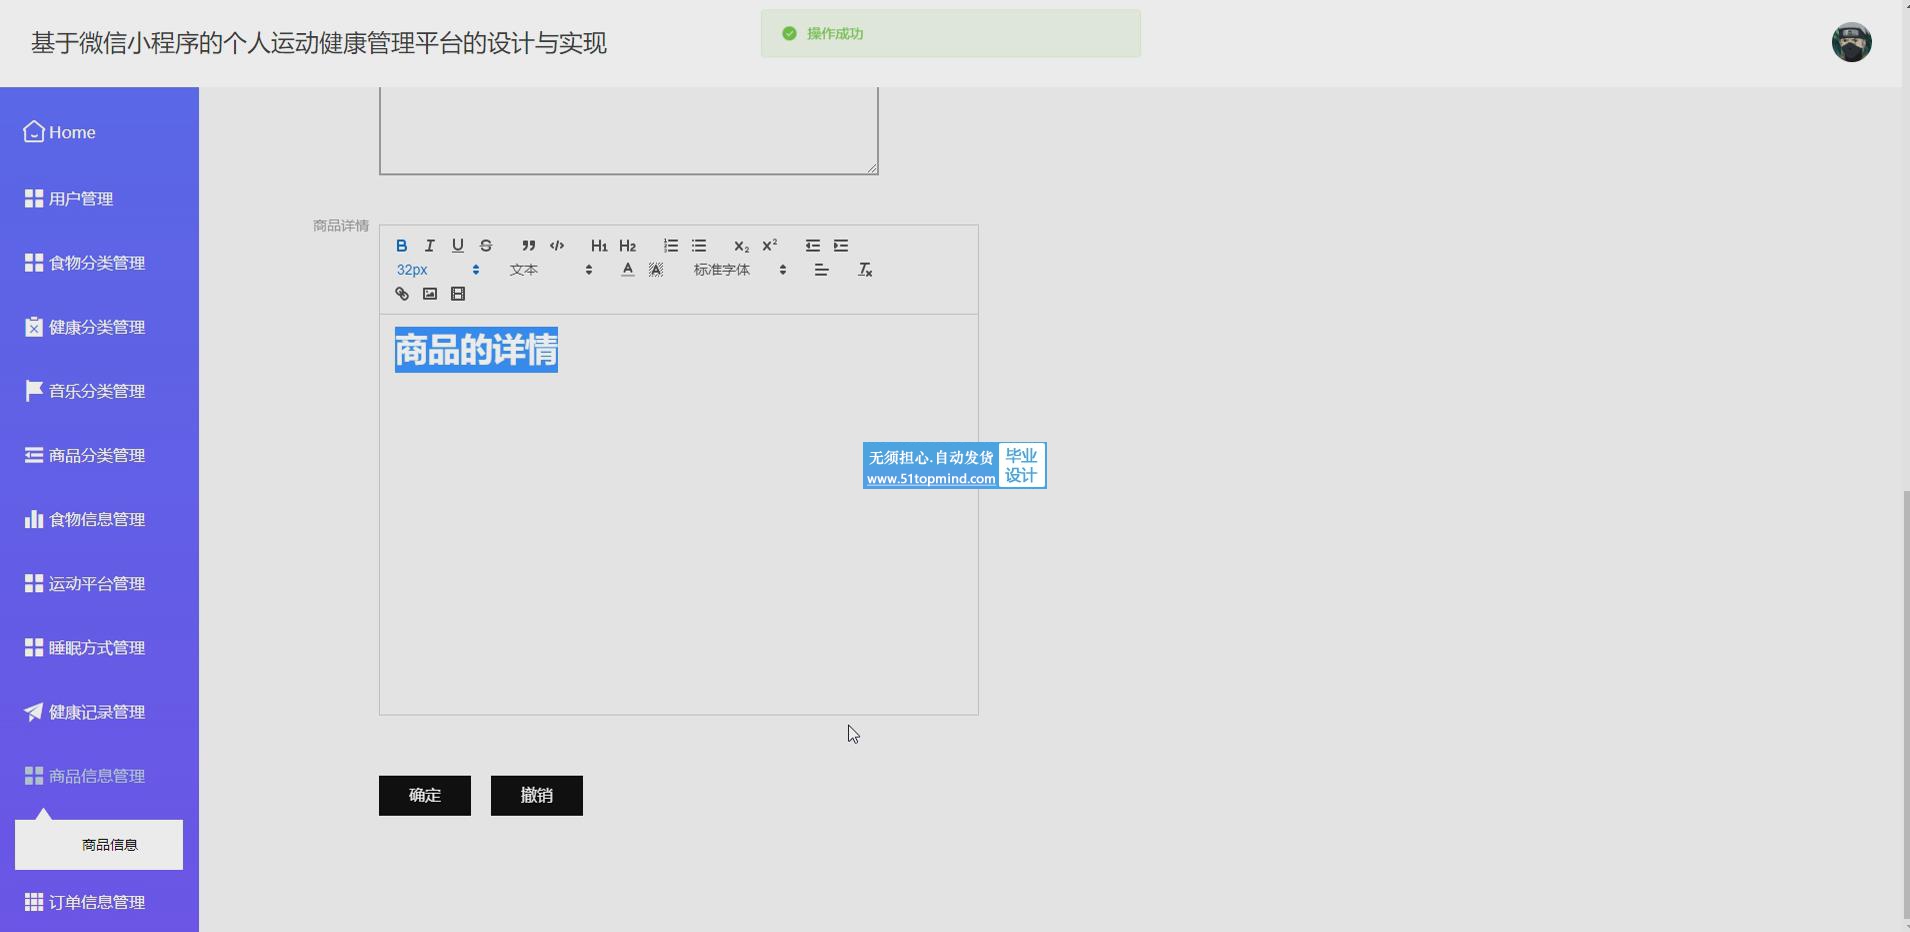Click the 操作成功 success notification
This screenshot has width=1910, height=932.
pyautogui.click(x=951, y=34)
